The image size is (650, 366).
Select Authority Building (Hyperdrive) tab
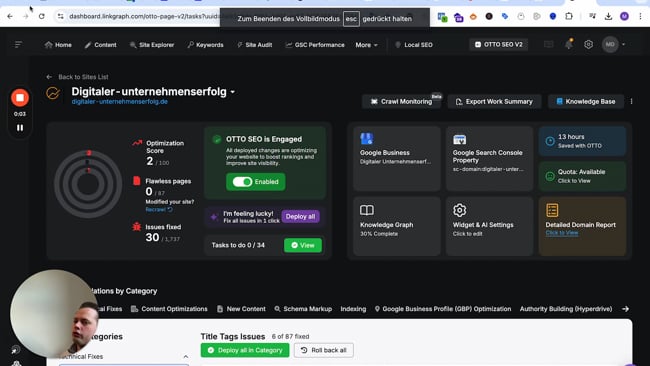pyautogui.click(x=566, y=309)
